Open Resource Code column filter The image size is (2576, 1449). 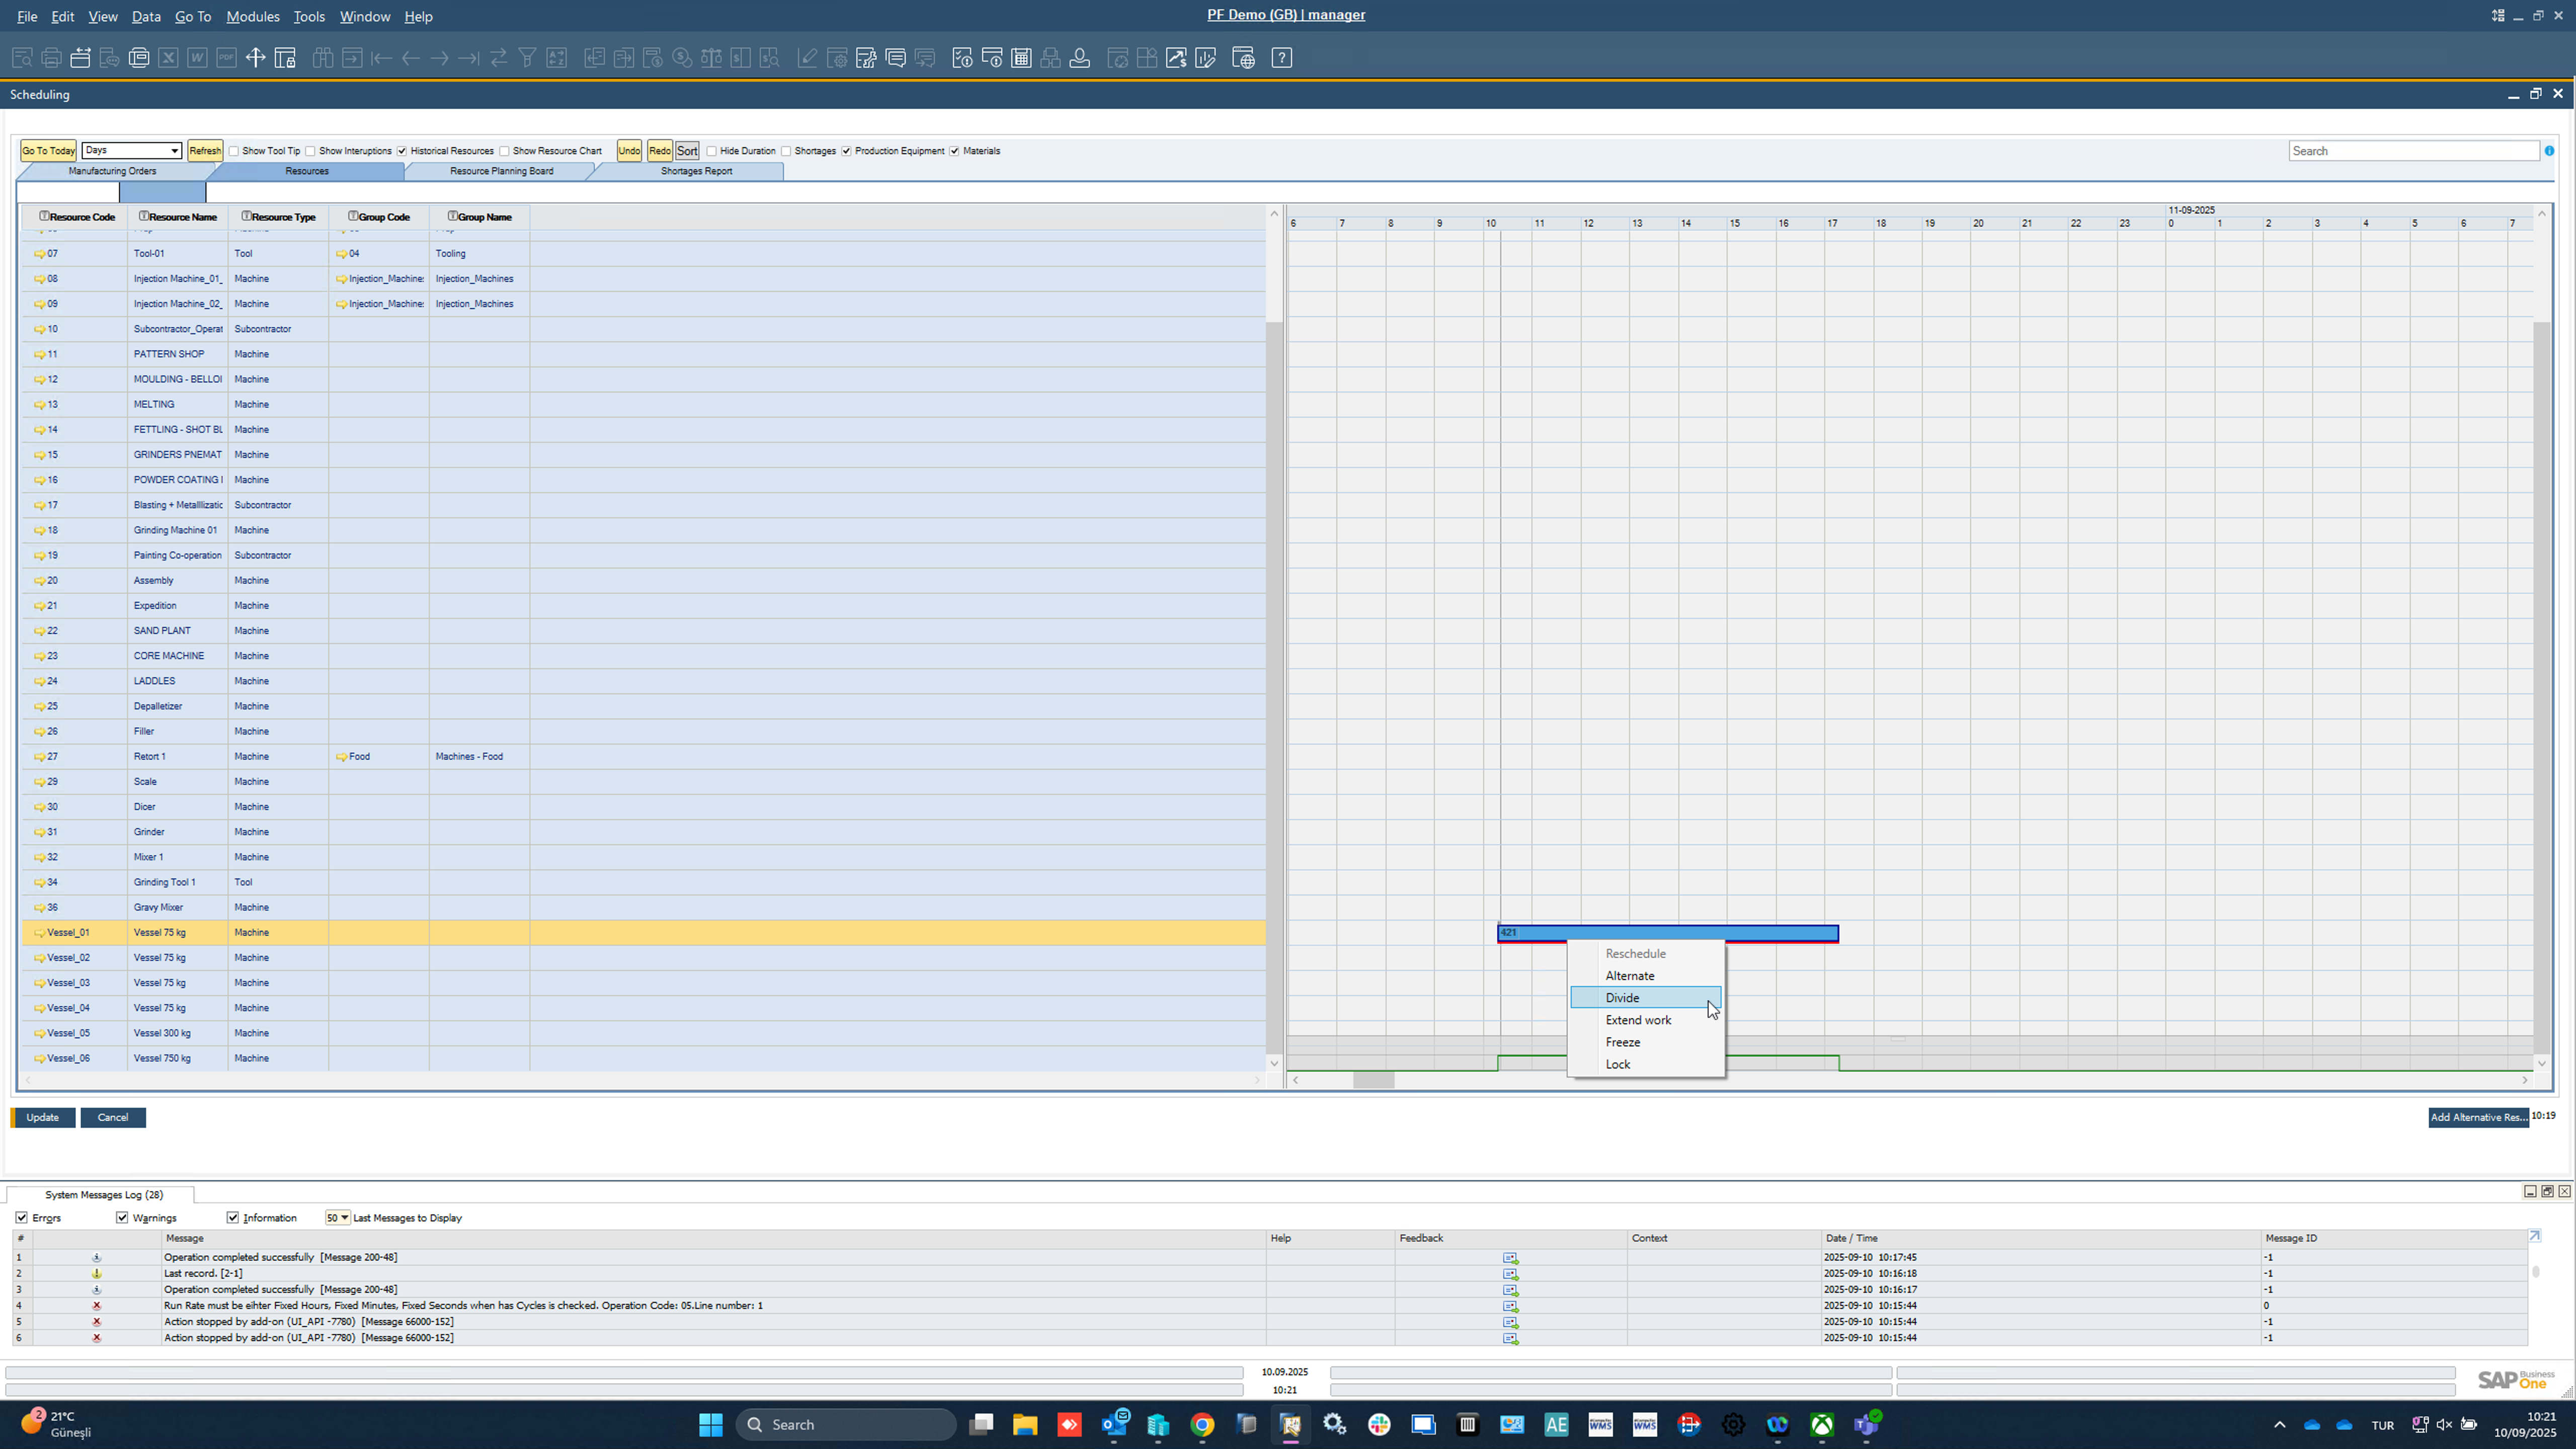44,216
